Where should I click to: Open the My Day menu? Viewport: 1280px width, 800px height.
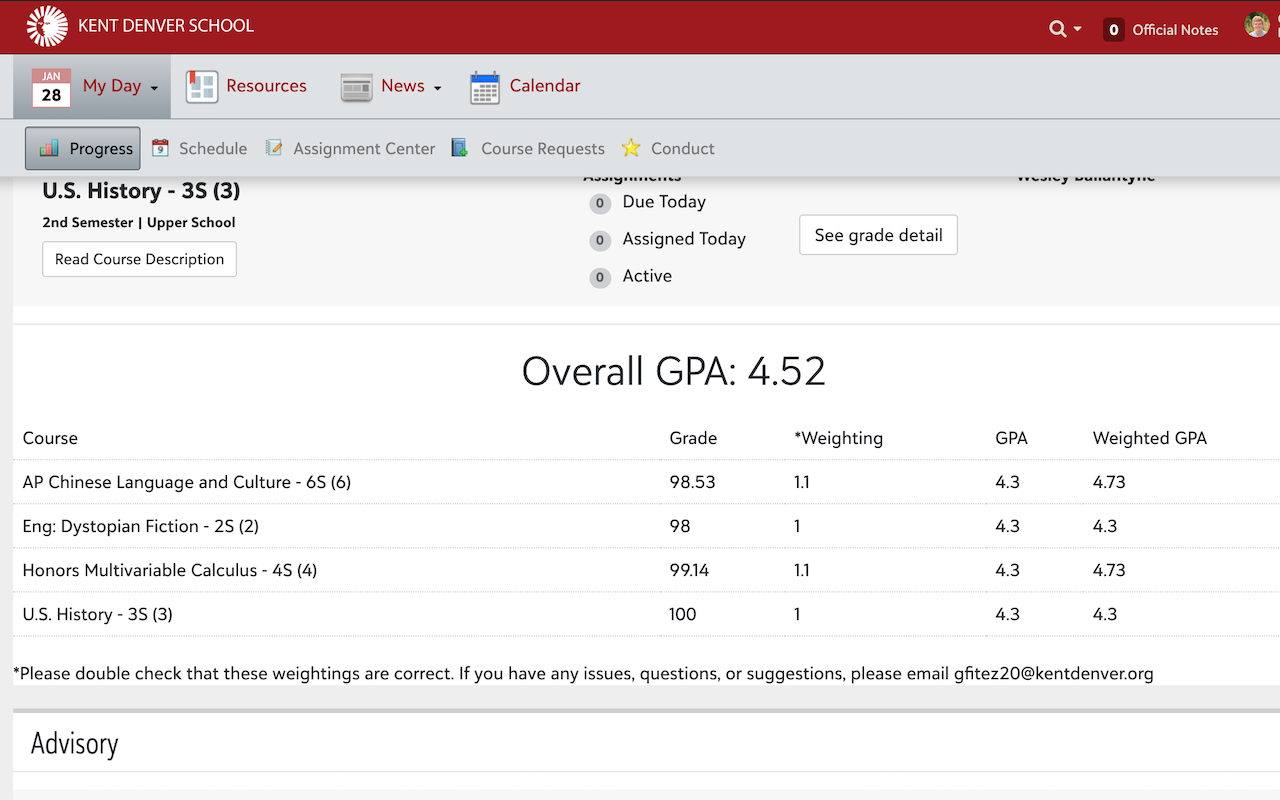112,86
